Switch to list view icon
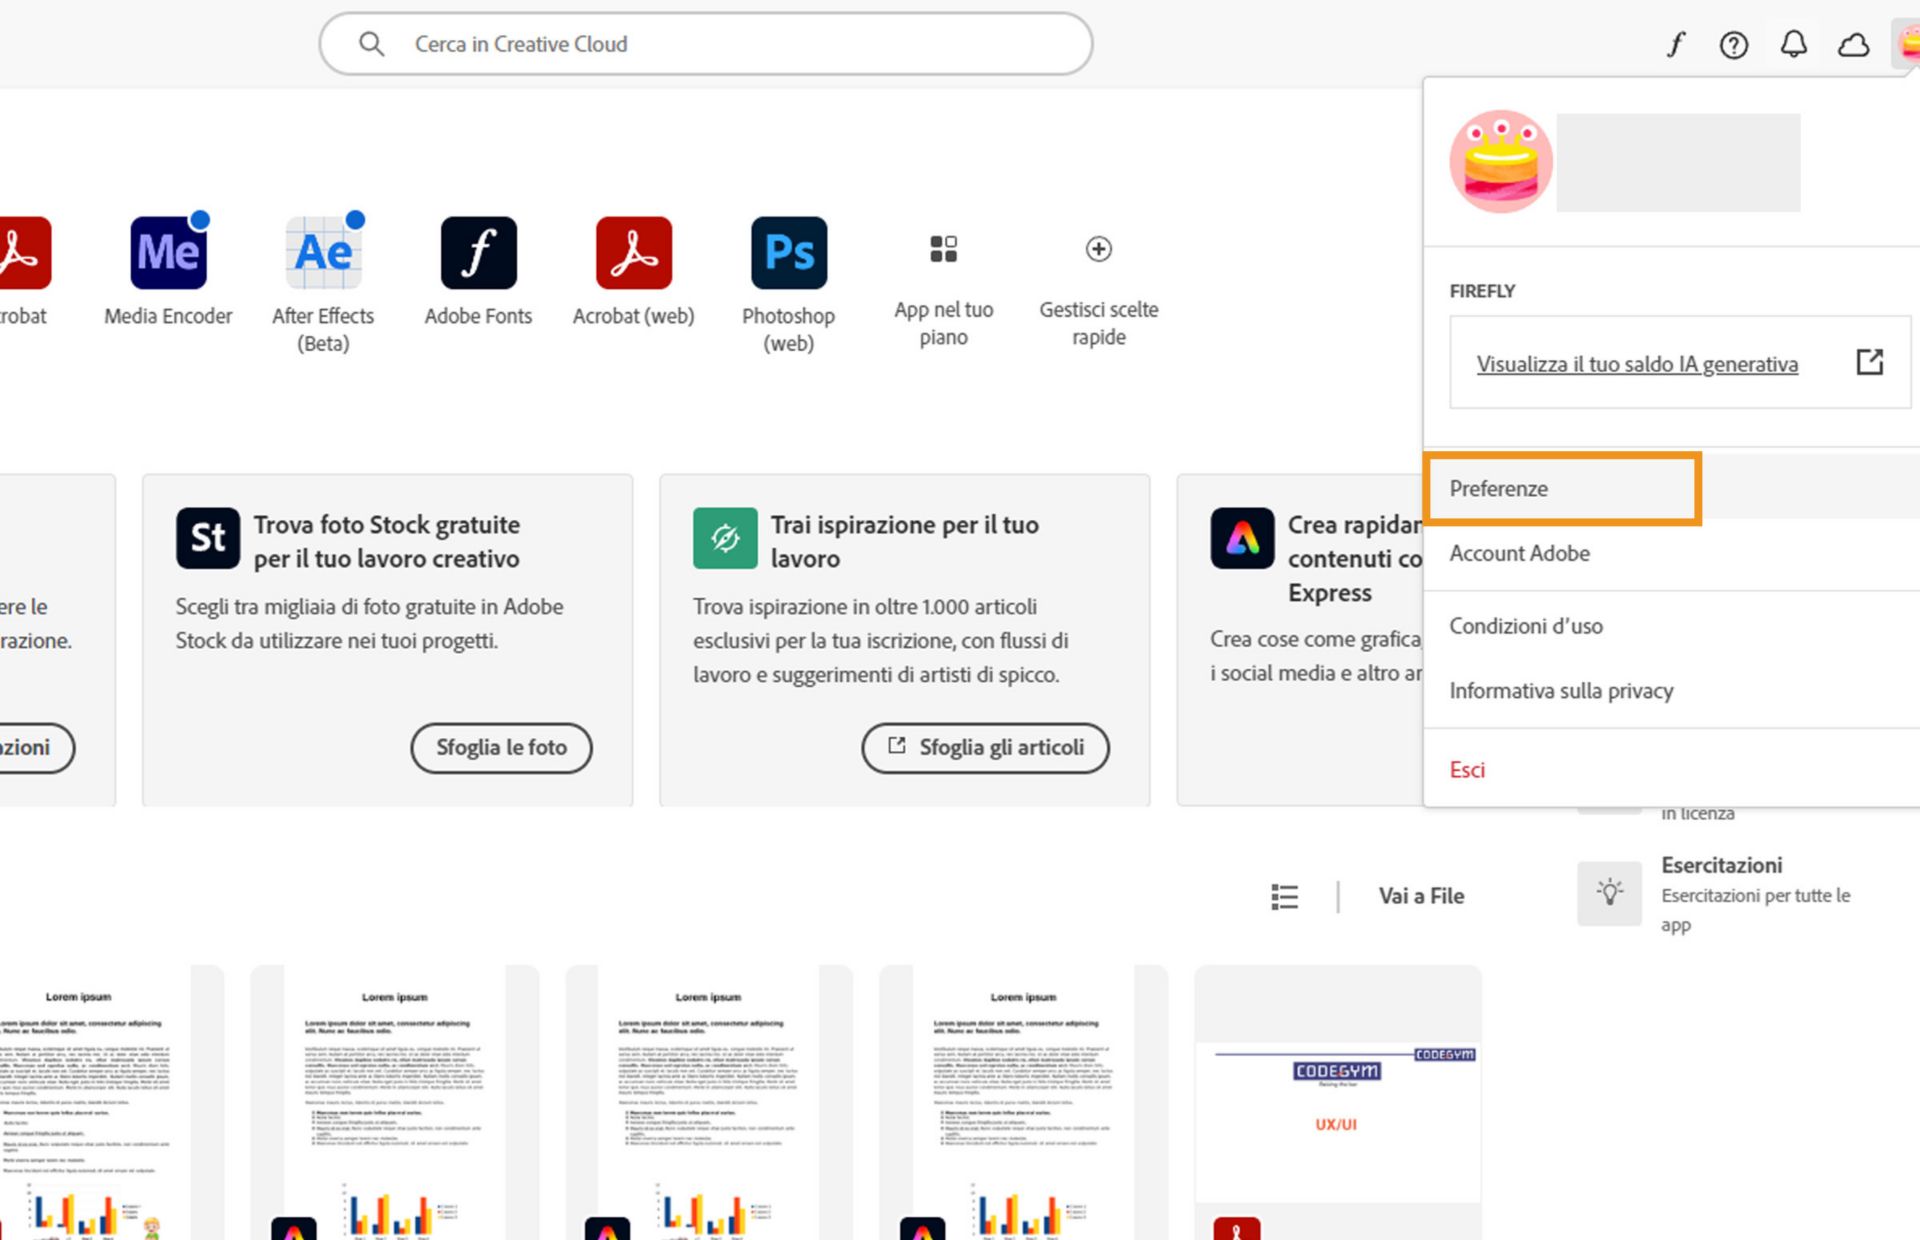This screenshot has width=1920, height=1240. coord(1284,896)
